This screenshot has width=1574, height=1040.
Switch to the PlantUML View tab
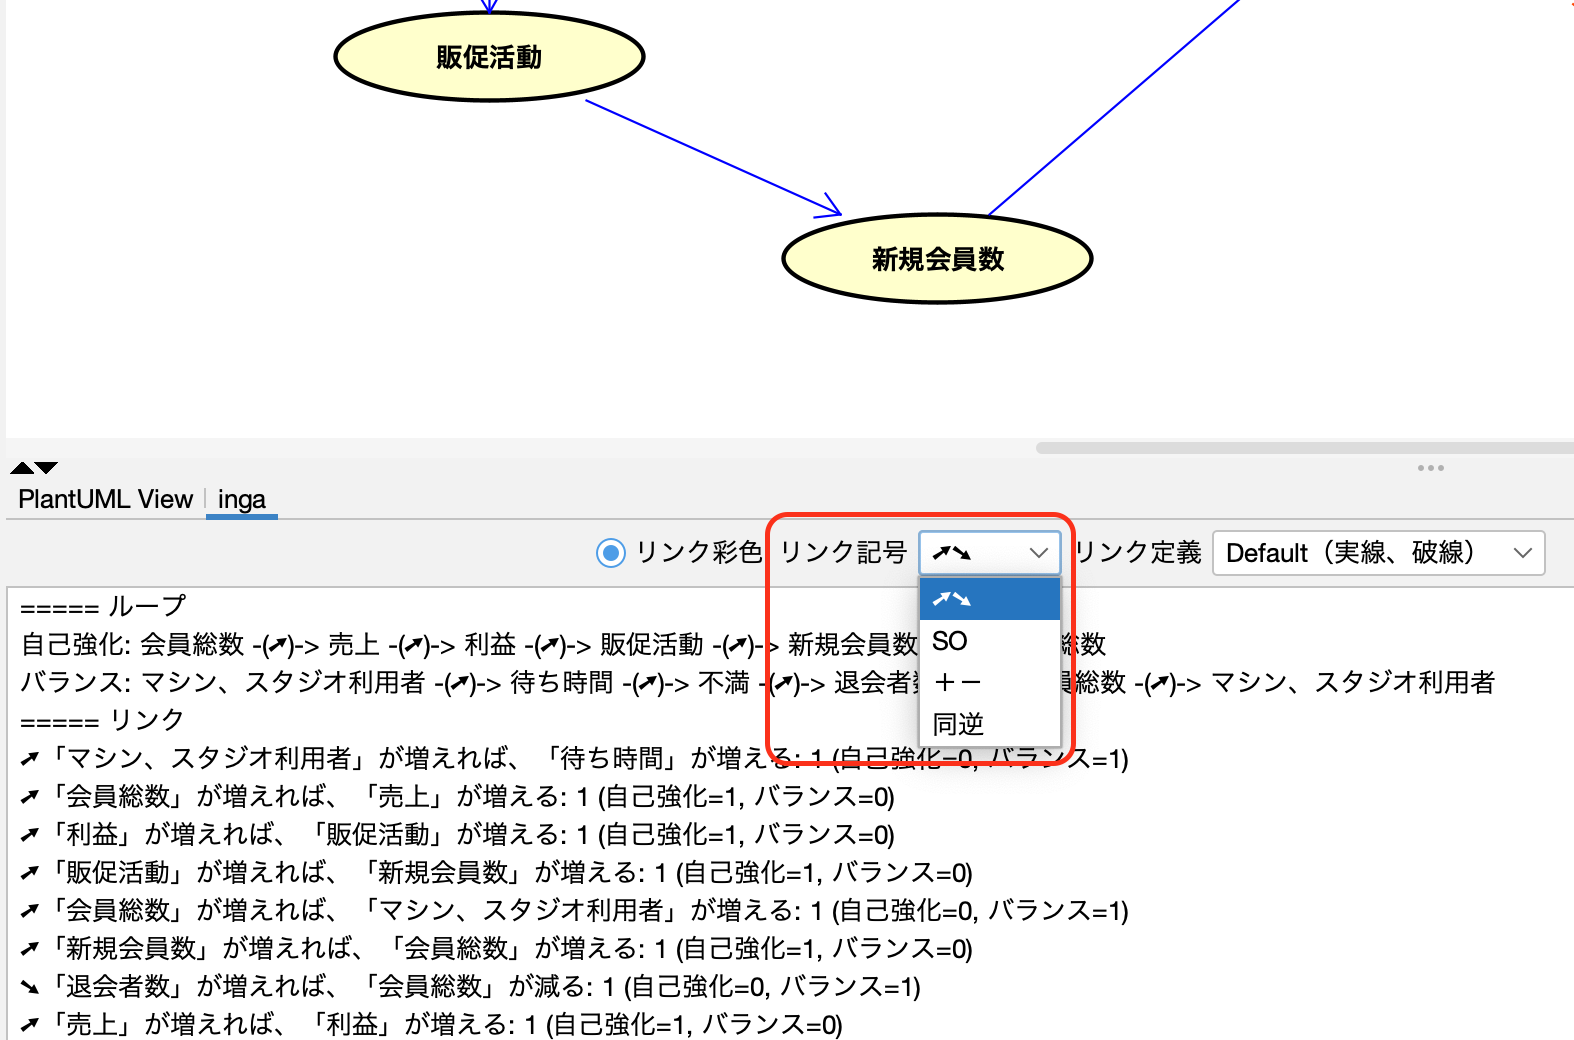click(105, 499)
